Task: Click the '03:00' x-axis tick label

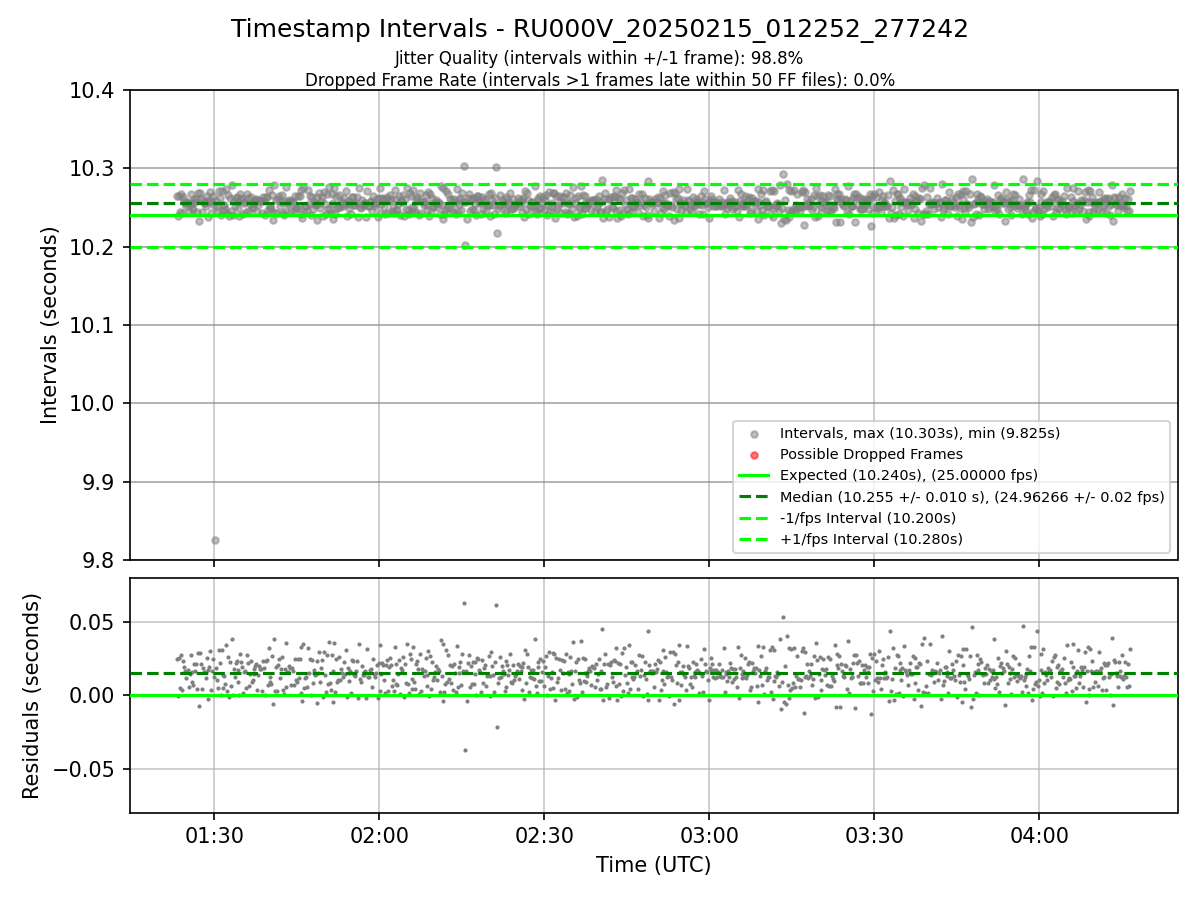Action: pos(709,835)
